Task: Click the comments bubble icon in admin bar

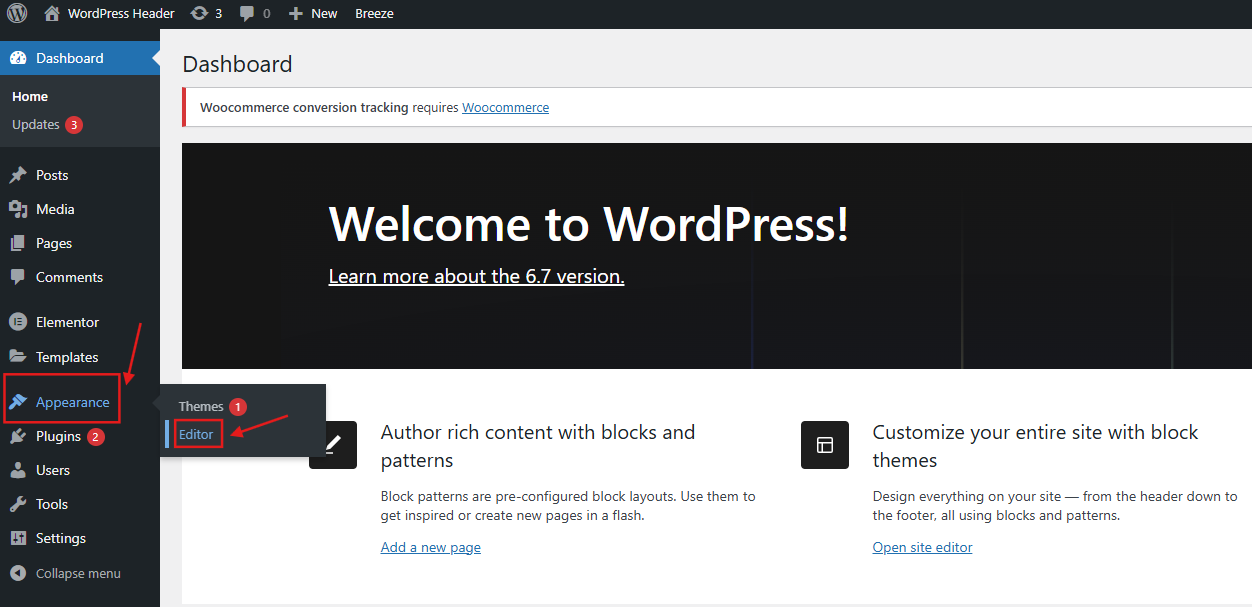Action: pos(247,14)
